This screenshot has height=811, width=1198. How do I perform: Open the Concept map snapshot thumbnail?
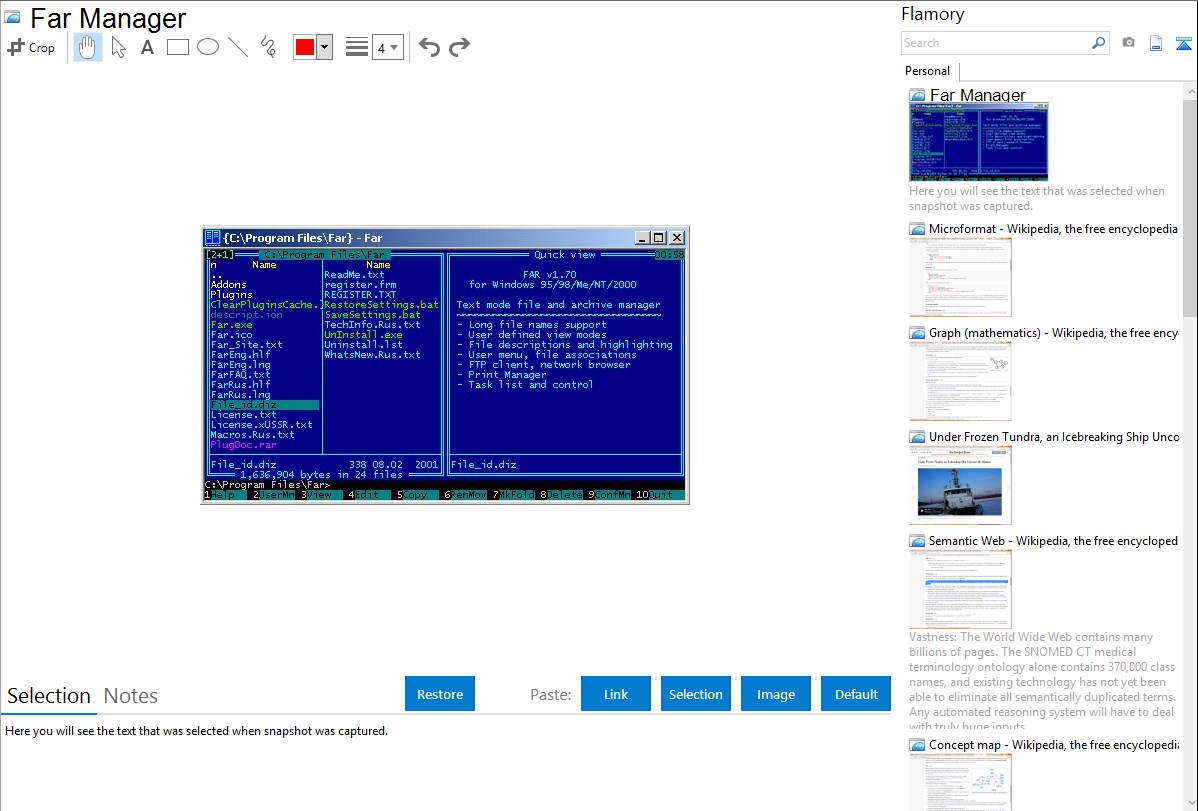tap(960, 782)
